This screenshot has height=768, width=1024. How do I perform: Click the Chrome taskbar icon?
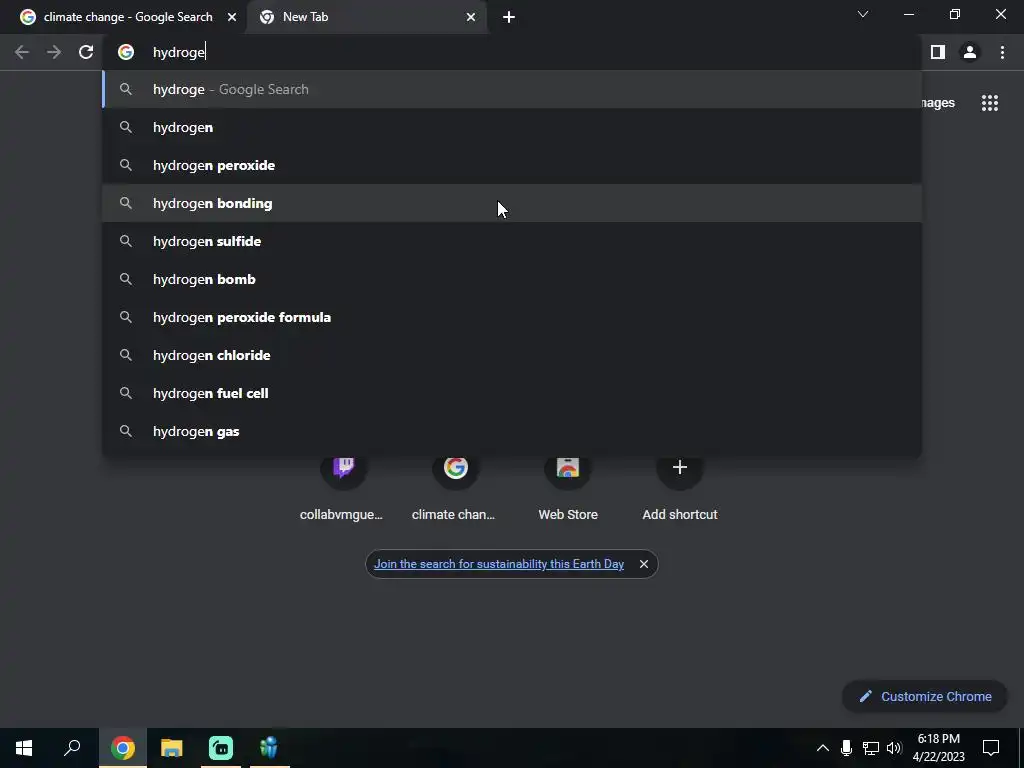[123, 748]
